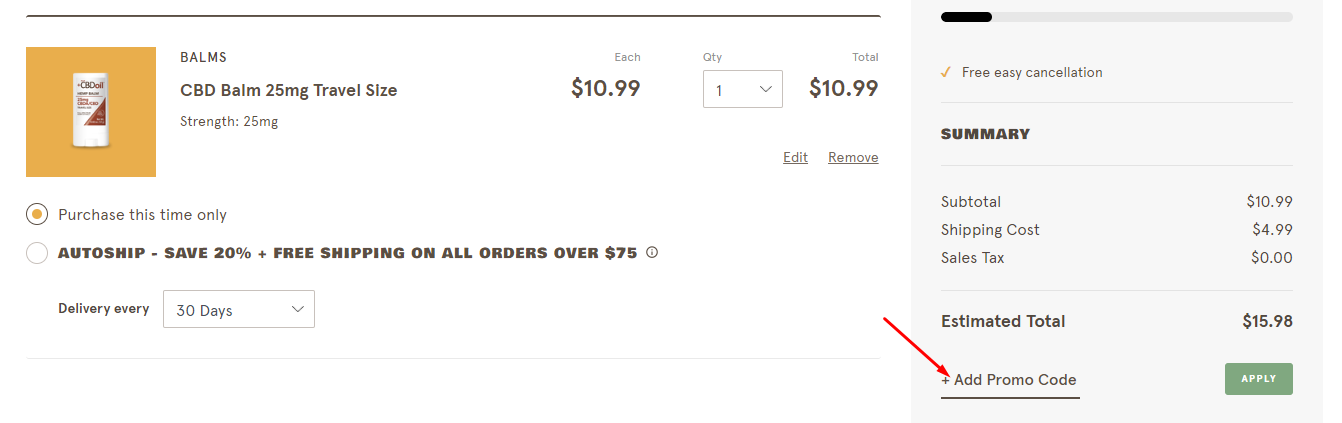Click the CBD Balm product thumbnail
Screen dimensions: 1342x423
tap(91, 112)
